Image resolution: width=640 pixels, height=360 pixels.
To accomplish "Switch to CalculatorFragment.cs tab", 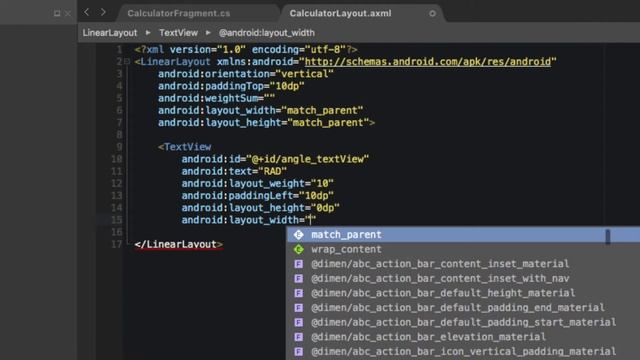I will [x=179, y=13].
